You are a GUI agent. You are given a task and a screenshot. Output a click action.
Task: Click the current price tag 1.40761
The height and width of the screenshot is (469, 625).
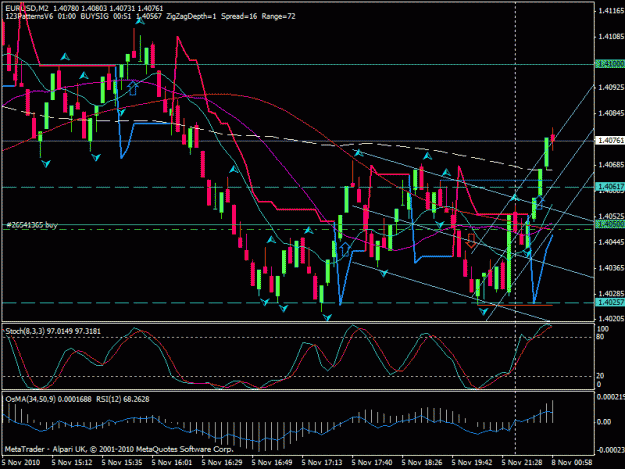pos(610,140)
